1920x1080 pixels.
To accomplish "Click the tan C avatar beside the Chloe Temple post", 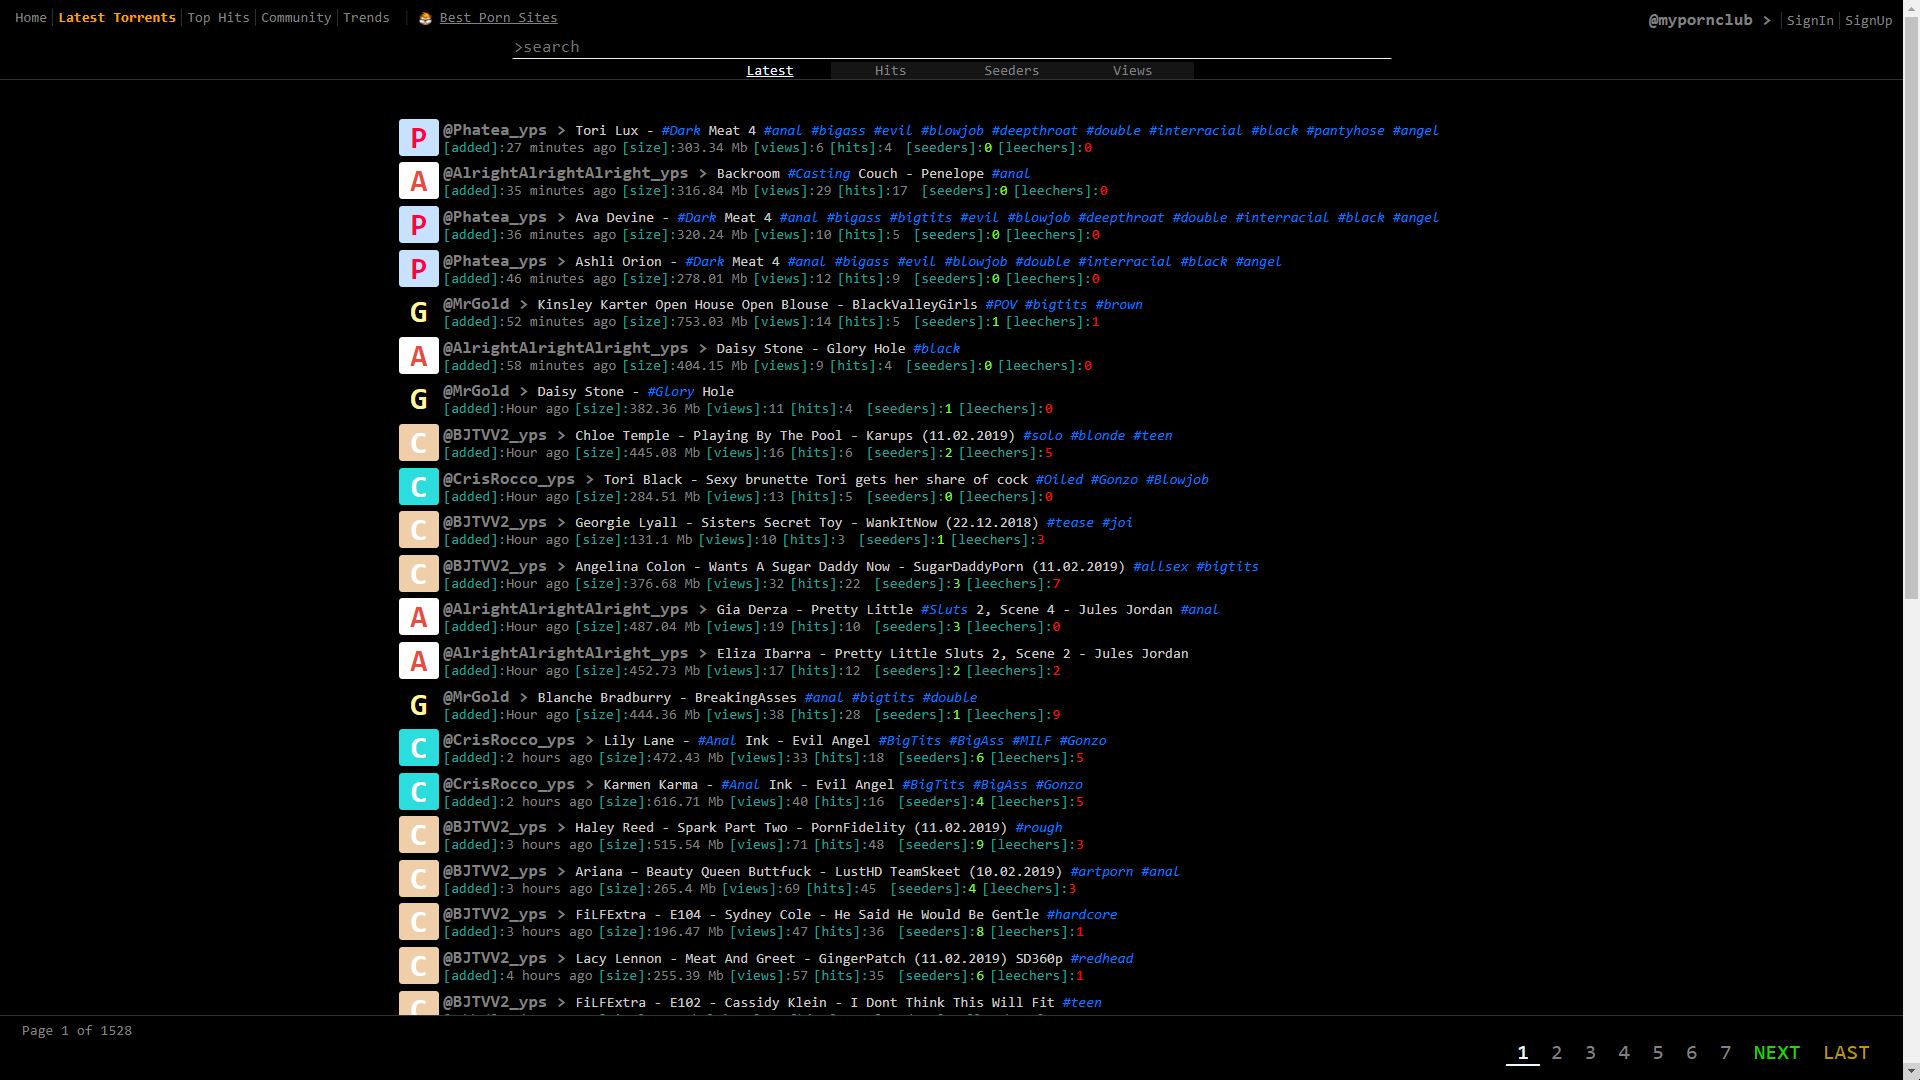I will 418,443.
